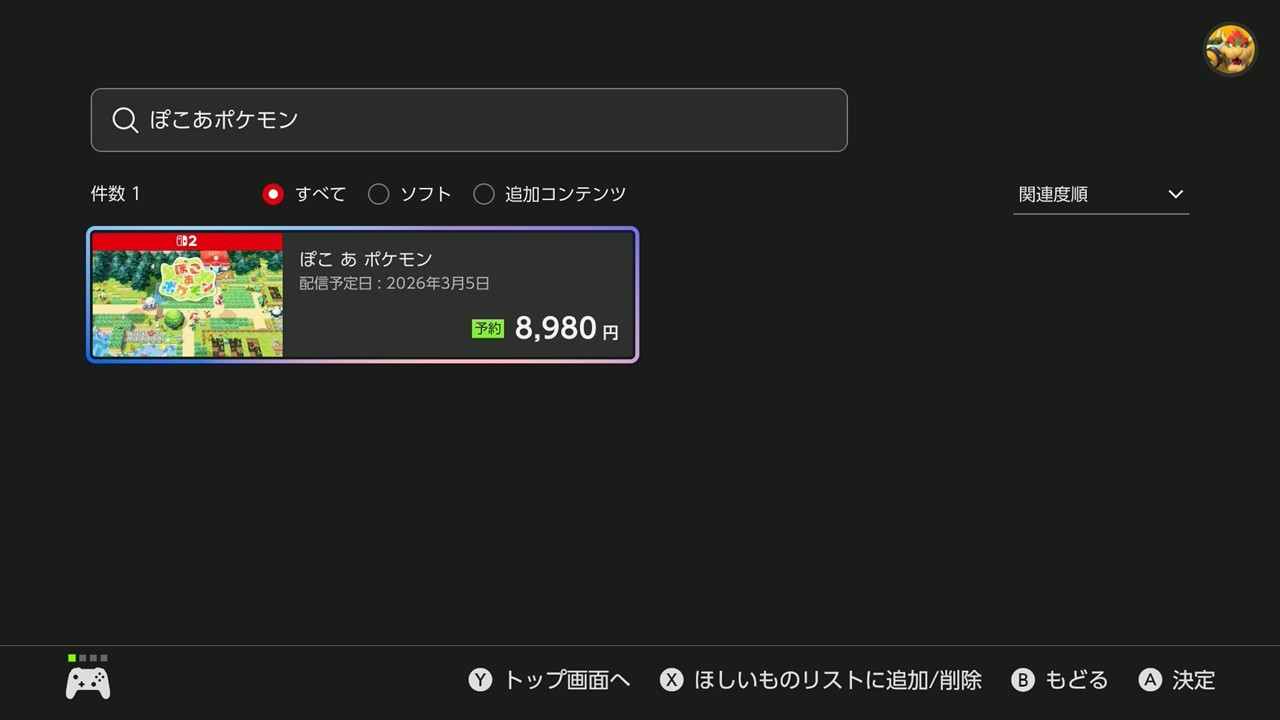Image resolution: width=1280 pixels, height=720 pixels.
Task: Click the トップ画面へ footer label
Action: [566, 680]
